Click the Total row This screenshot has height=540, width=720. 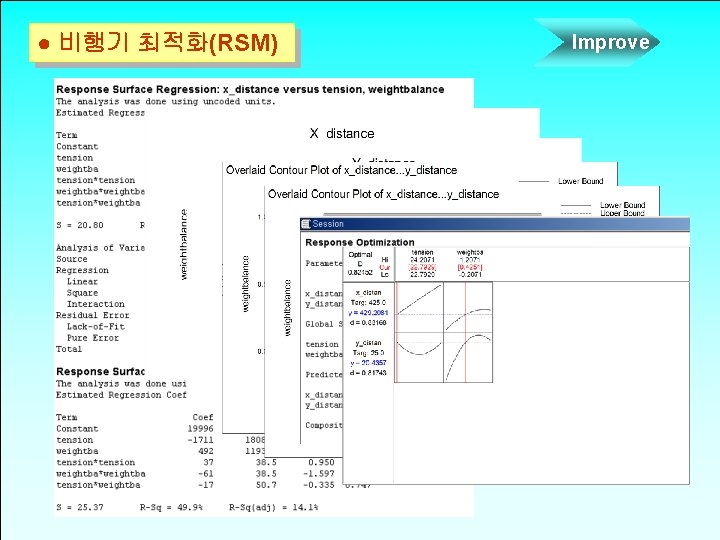click(x=69, y=349)
